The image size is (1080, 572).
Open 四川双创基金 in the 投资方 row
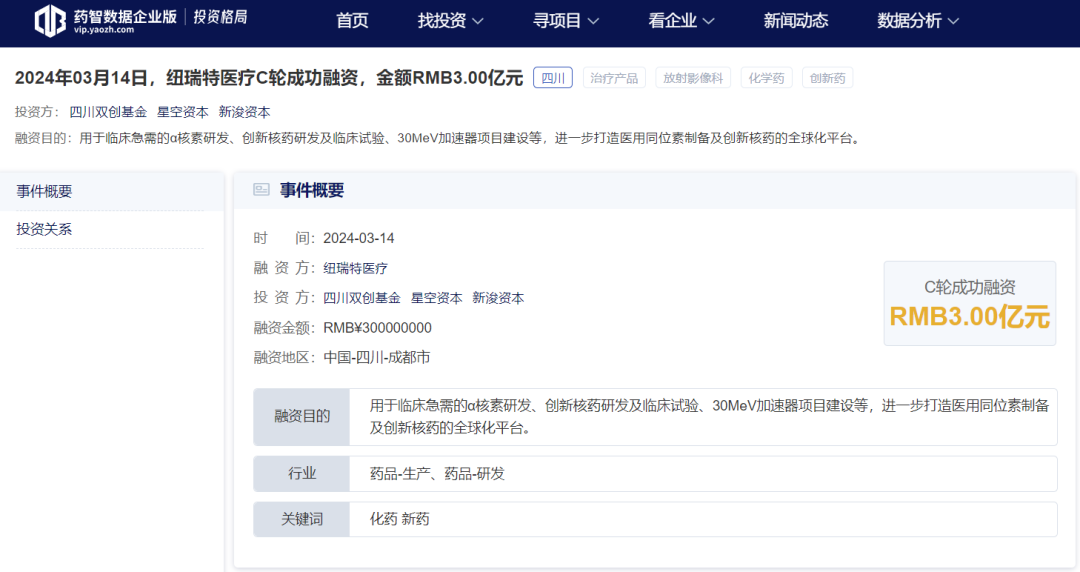[362, 298]
